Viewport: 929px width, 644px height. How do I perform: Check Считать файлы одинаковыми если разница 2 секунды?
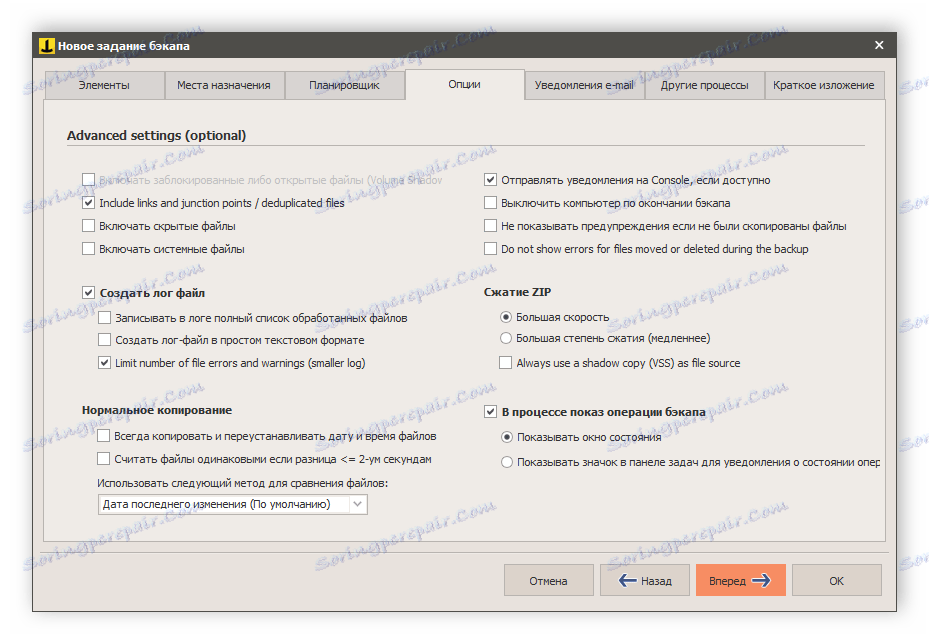click(x=103, y=459)
